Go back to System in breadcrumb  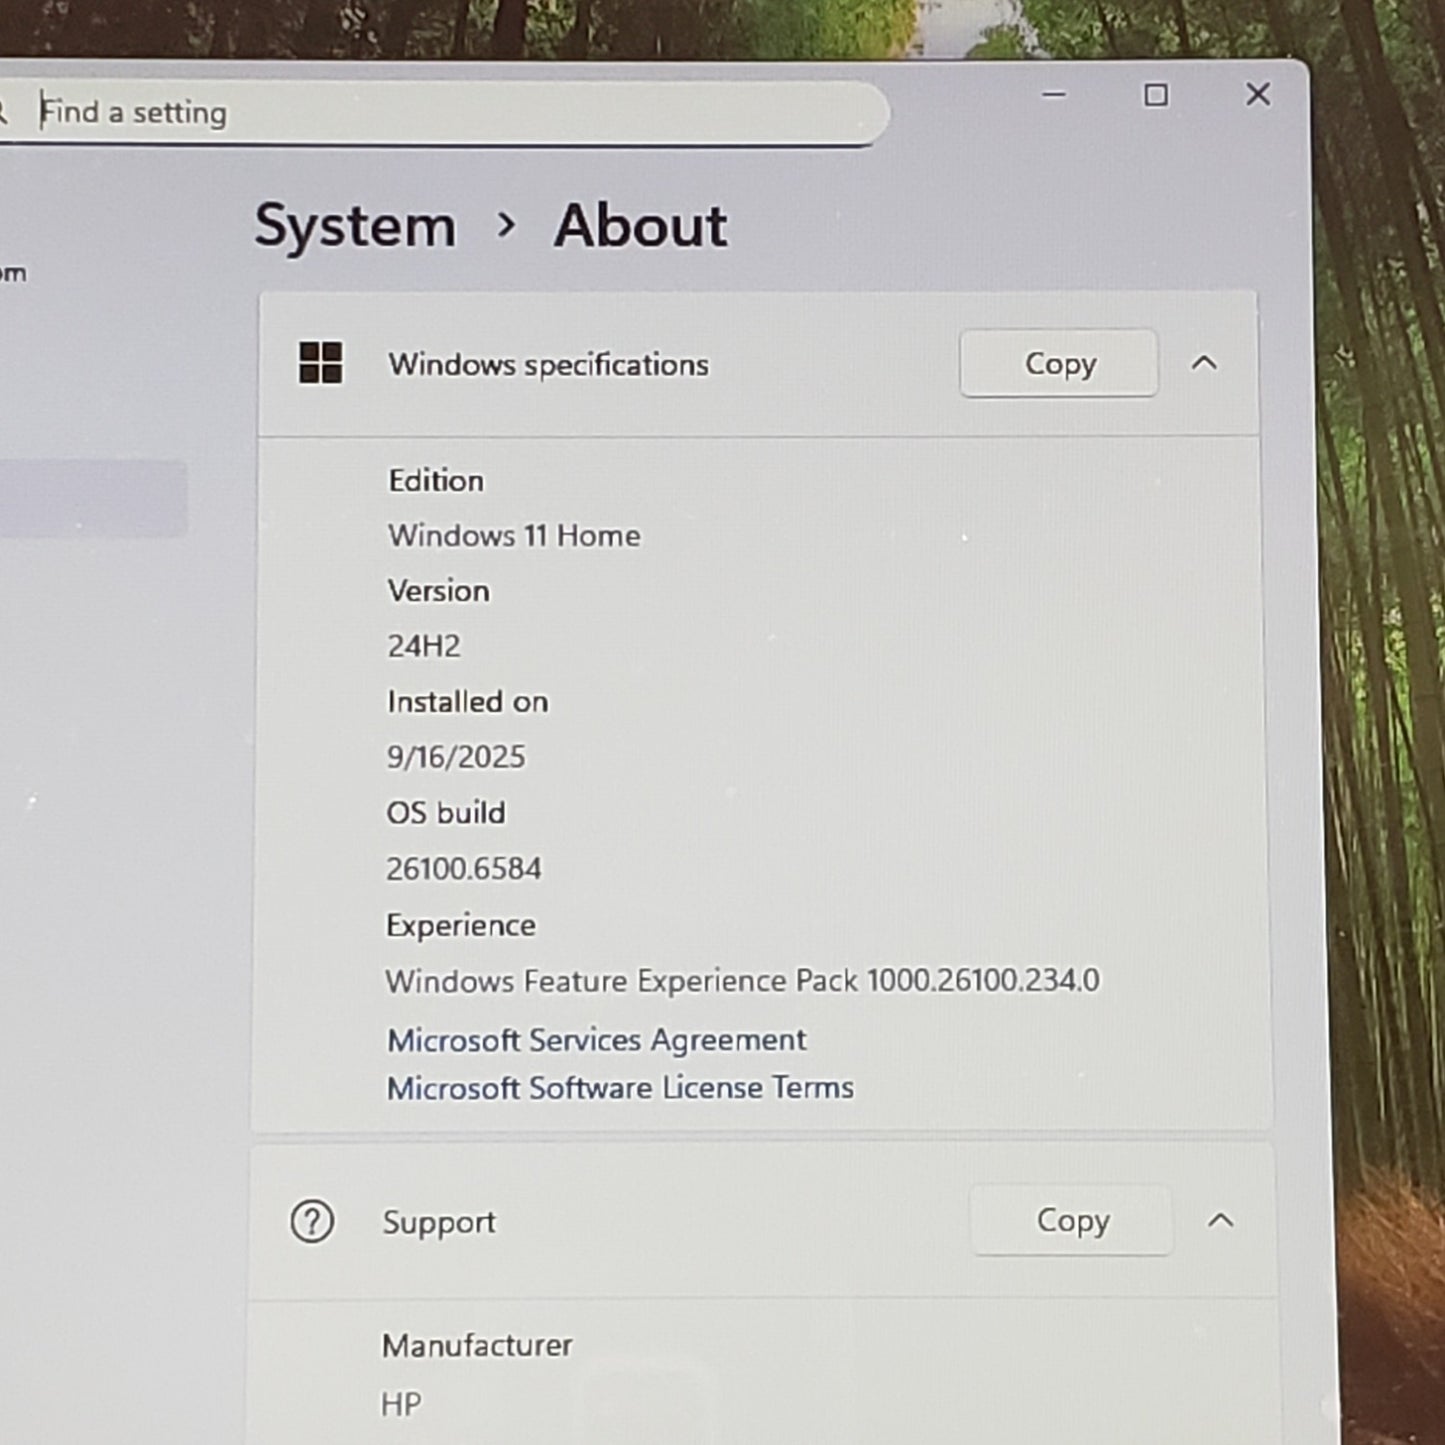pyautogui.click(x=355, y=226)
